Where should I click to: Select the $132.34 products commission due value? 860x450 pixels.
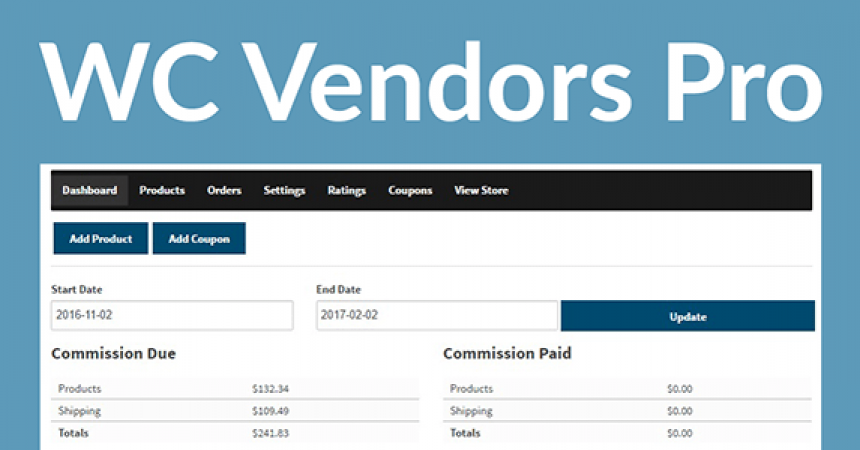(x=270, y=389)
